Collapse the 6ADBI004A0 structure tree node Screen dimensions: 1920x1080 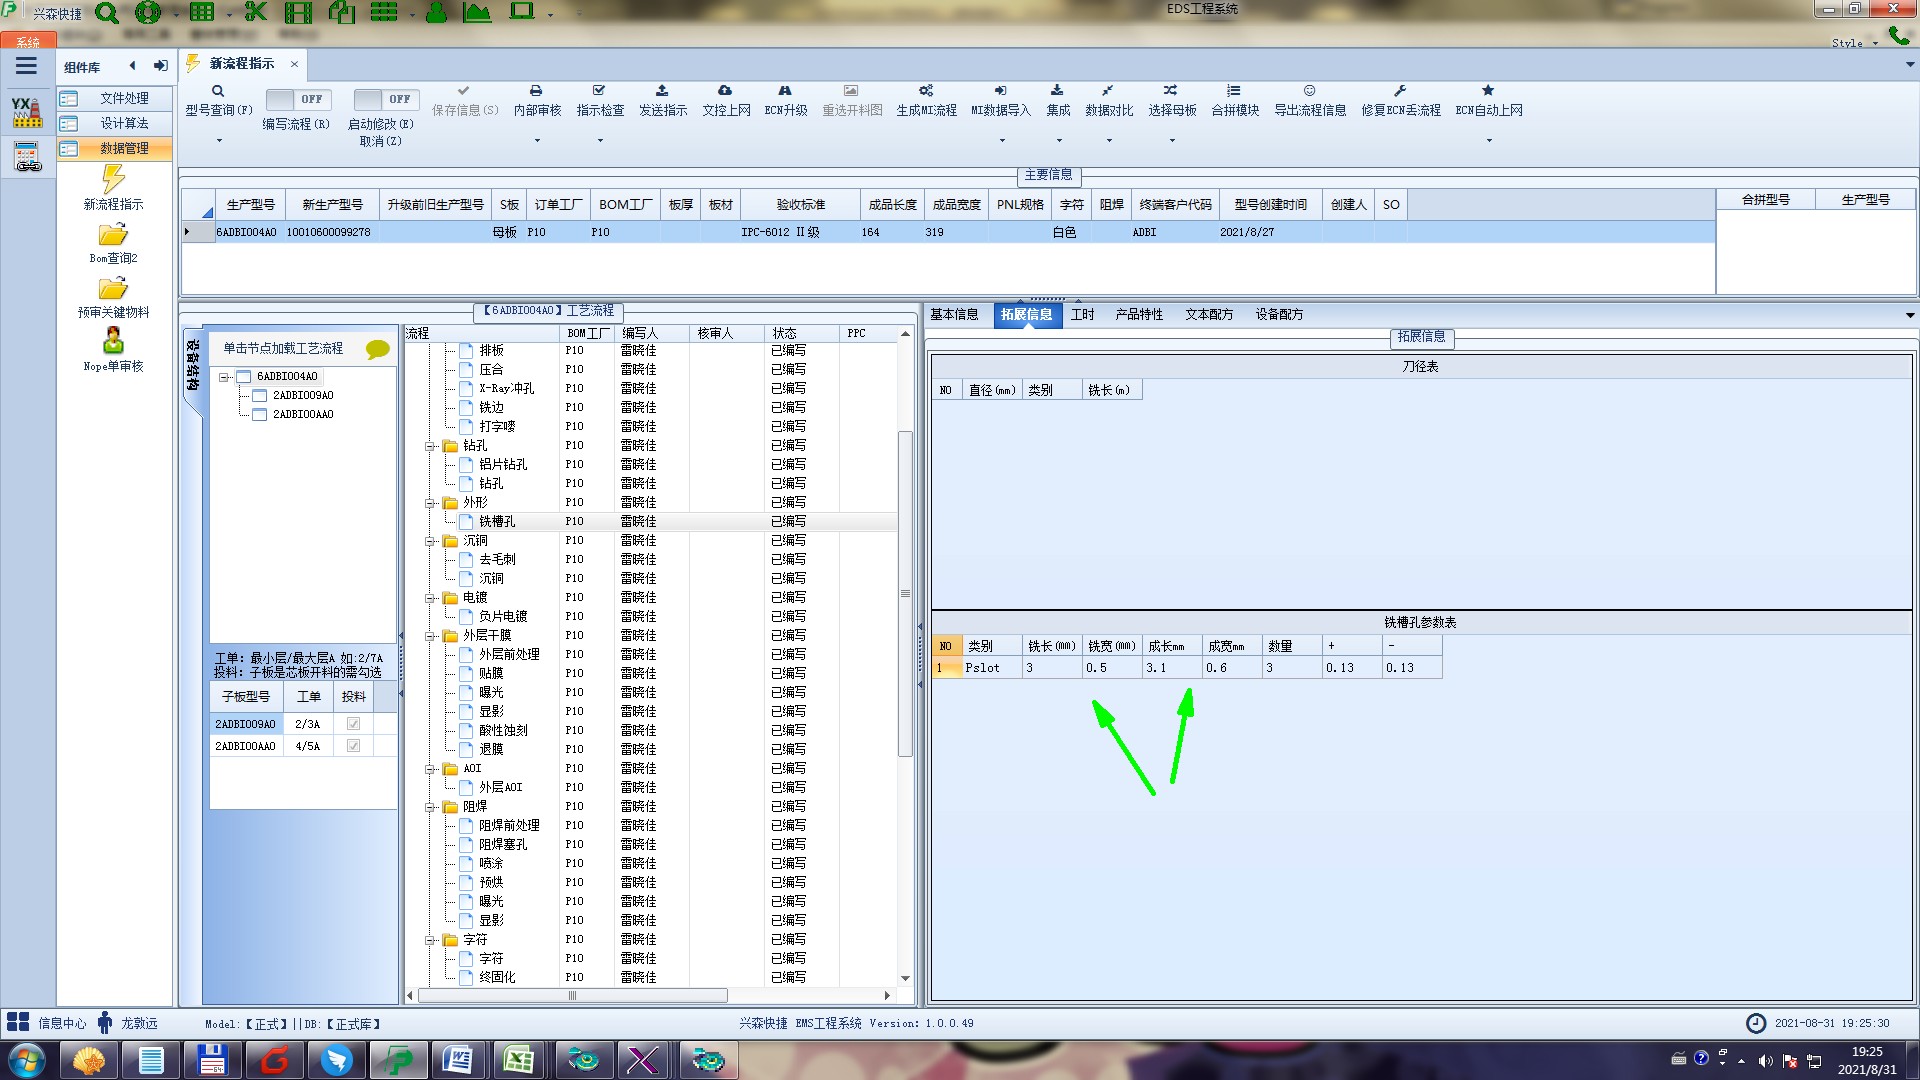(225, 377)
